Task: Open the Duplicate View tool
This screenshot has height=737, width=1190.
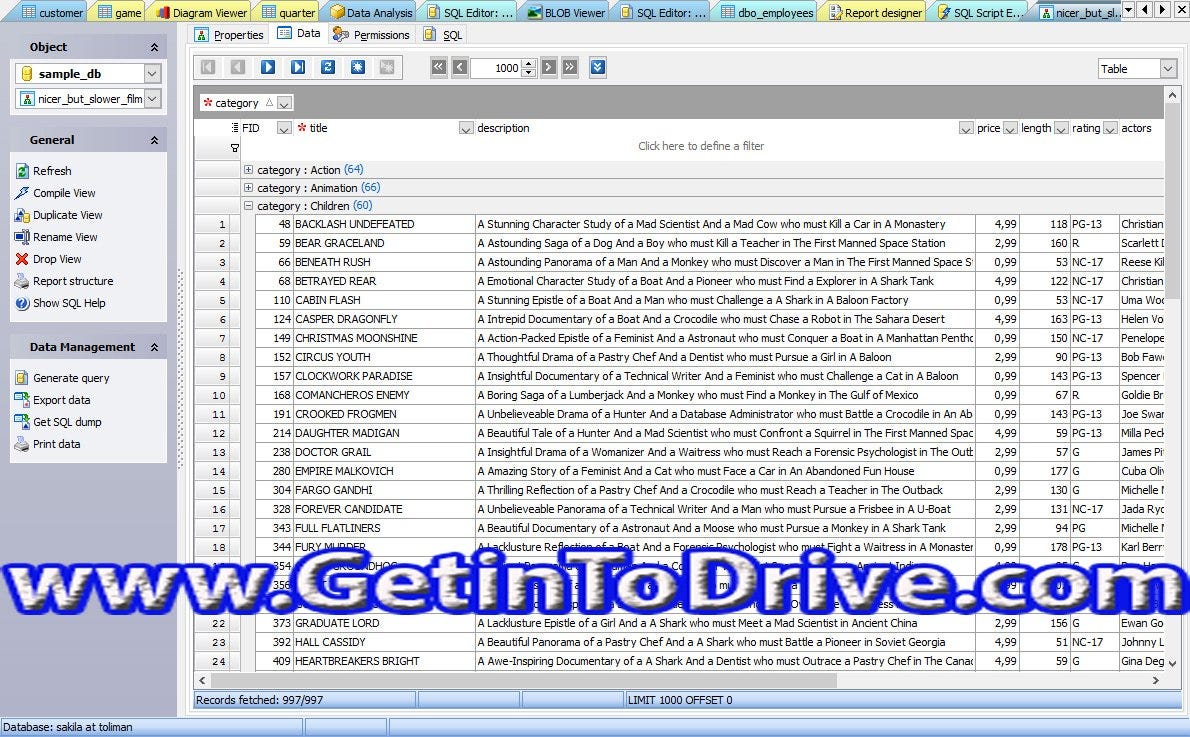Action: pos(71,215)
